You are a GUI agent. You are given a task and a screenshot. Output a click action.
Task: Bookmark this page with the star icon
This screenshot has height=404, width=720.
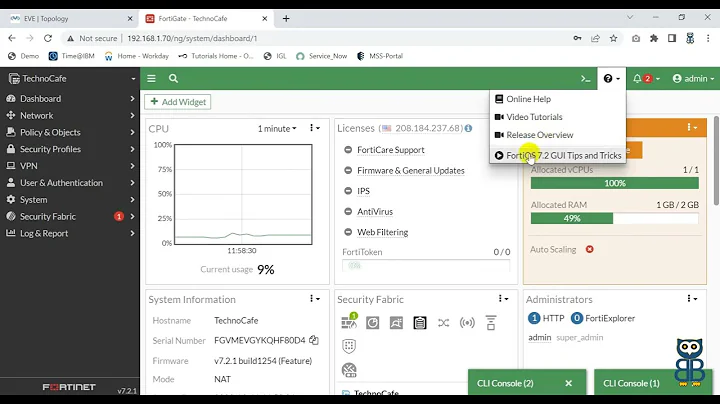click(613, 39)
